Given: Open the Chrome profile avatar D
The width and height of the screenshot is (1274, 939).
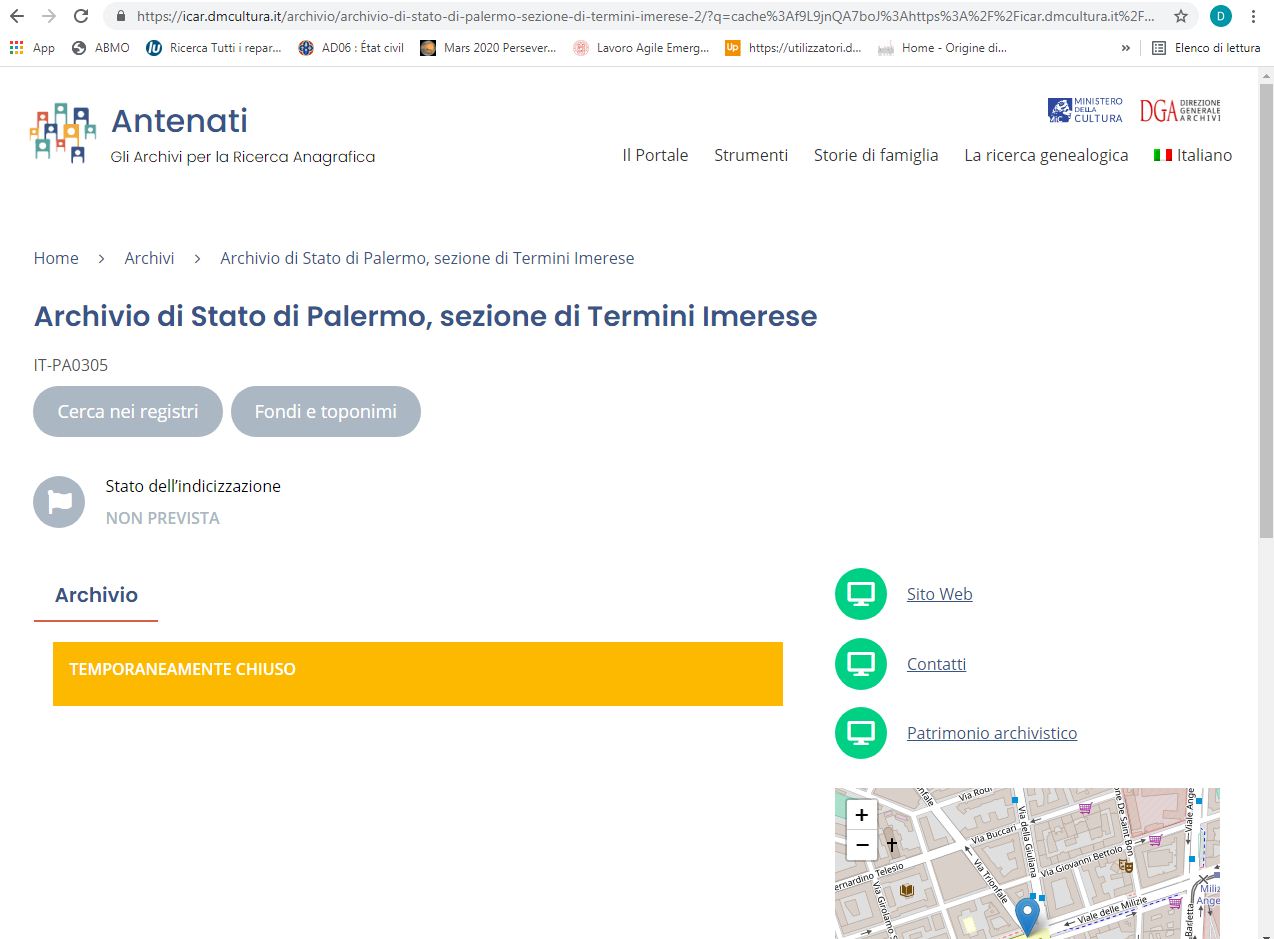Looking at the screenshot, I should pyautogui.click(x=1220, y=16).
